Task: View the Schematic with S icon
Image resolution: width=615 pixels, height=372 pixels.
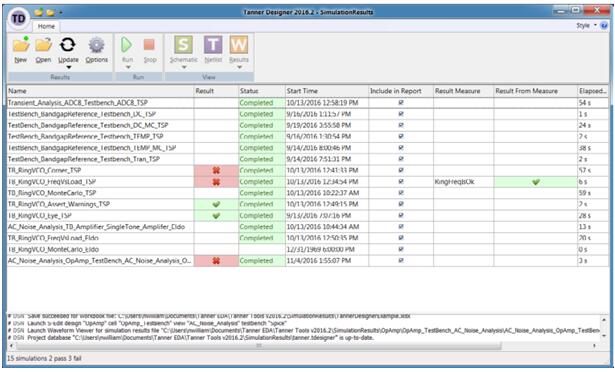Action: 183,44
